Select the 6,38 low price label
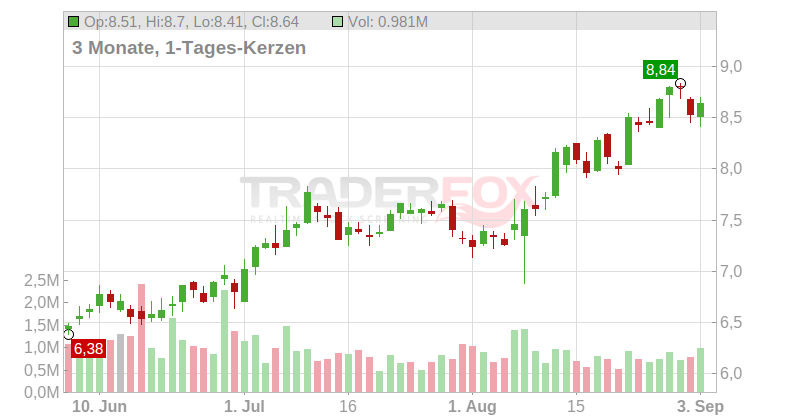Viewport: 800px width, 420px height. click(x=88, y=349)
